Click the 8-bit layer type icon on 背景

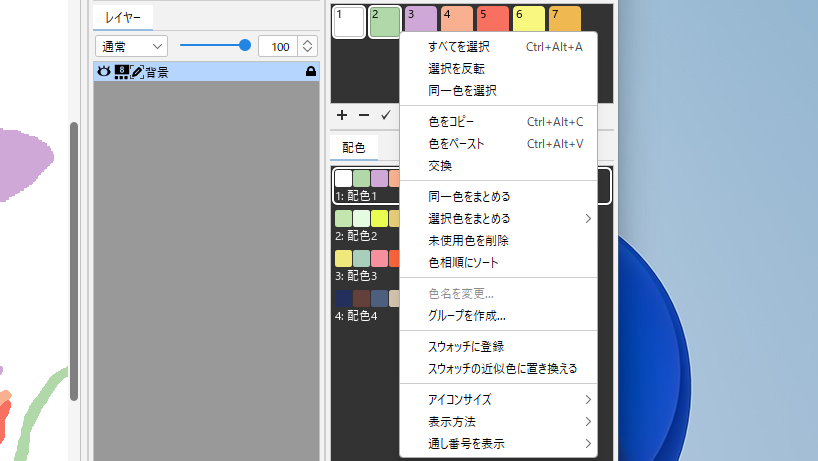[x=121, y=72]
